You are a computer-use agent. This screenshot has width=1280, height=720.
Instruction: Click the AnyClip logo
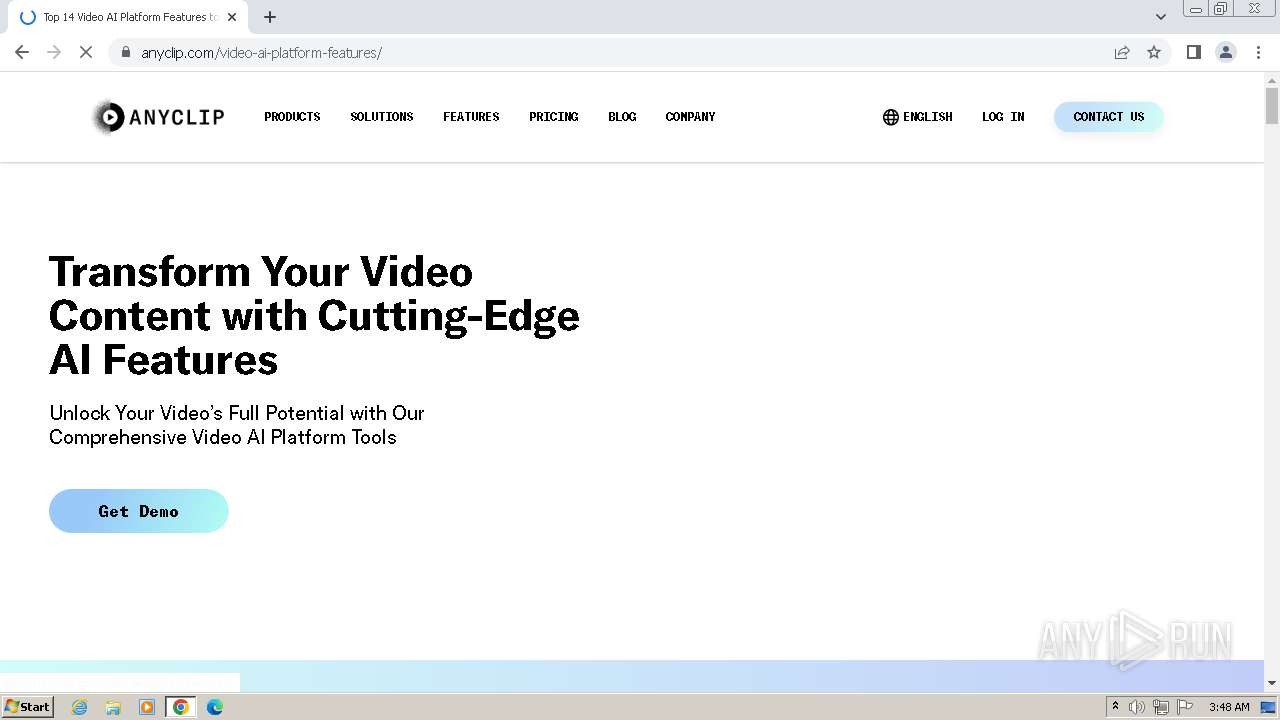(158, 117)
